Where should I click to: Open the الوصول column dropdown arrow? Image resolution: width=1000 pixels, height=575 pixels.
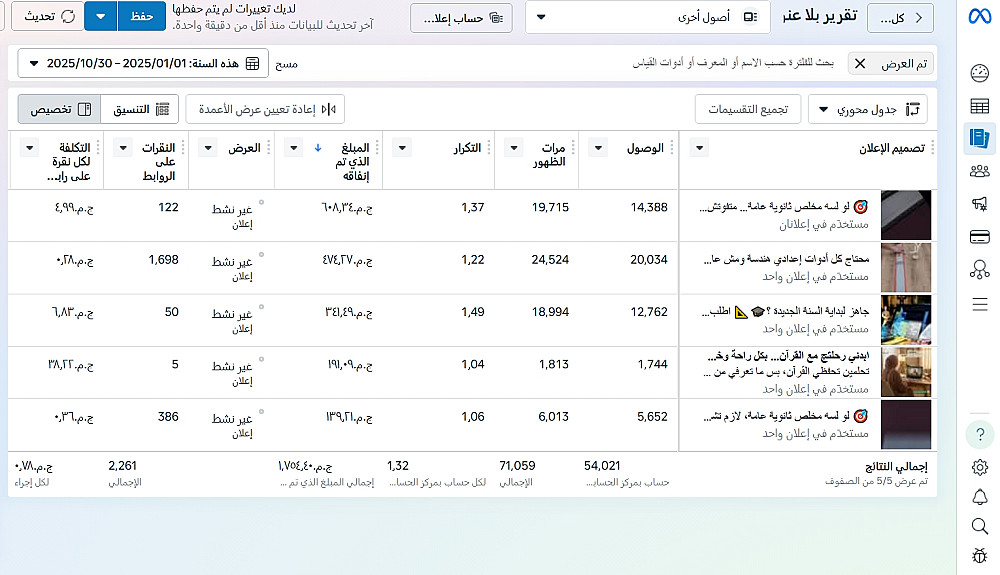tap(598, 148)
